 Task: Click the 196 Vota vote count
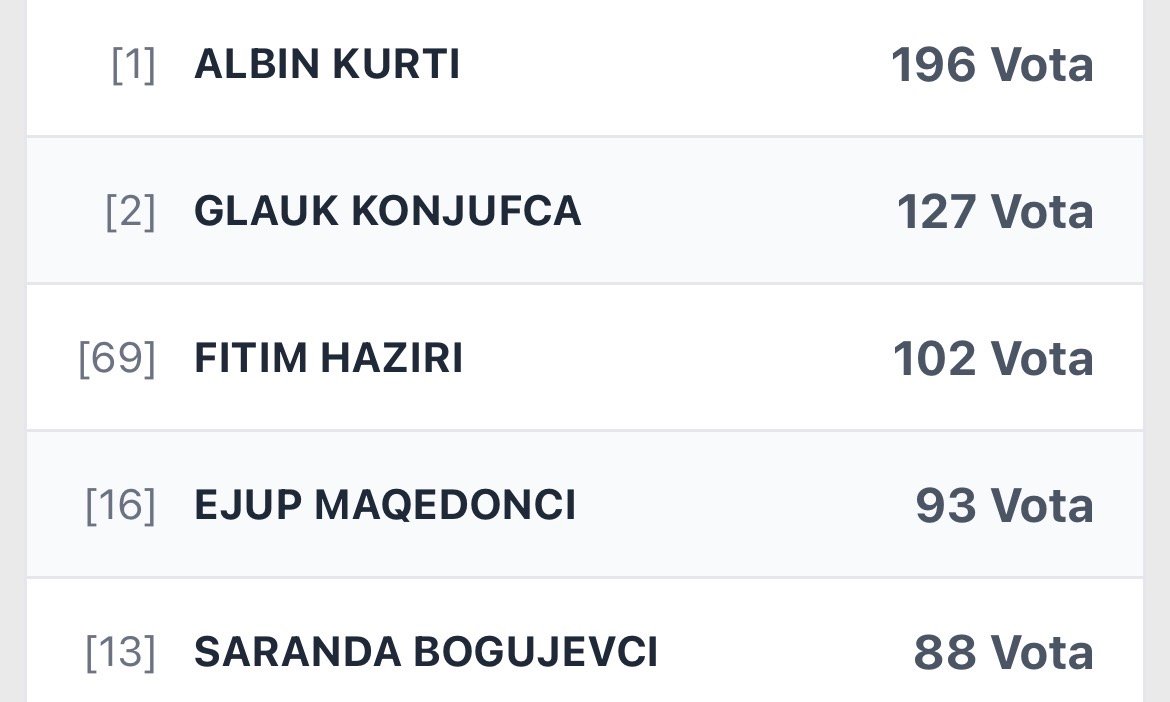click(x=992, y=66)
